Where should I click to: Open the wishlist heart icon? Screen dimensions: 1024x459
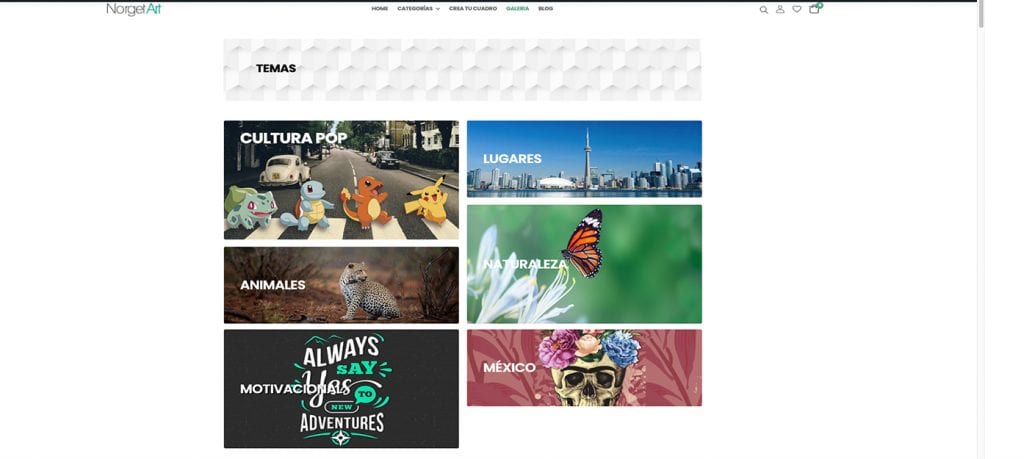(797, 9)
